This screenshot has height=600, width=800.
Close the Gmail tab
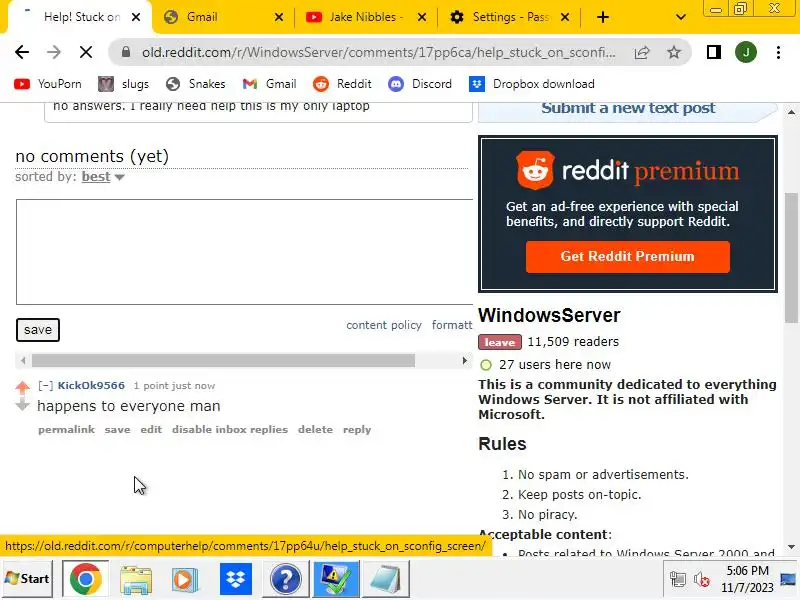click(x=279, y=17)
